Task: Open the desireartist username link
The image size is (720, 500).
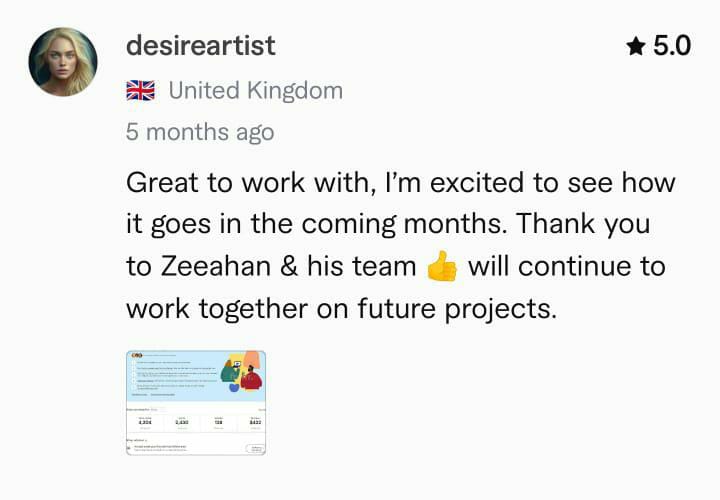Action: [x=201, y=45]
